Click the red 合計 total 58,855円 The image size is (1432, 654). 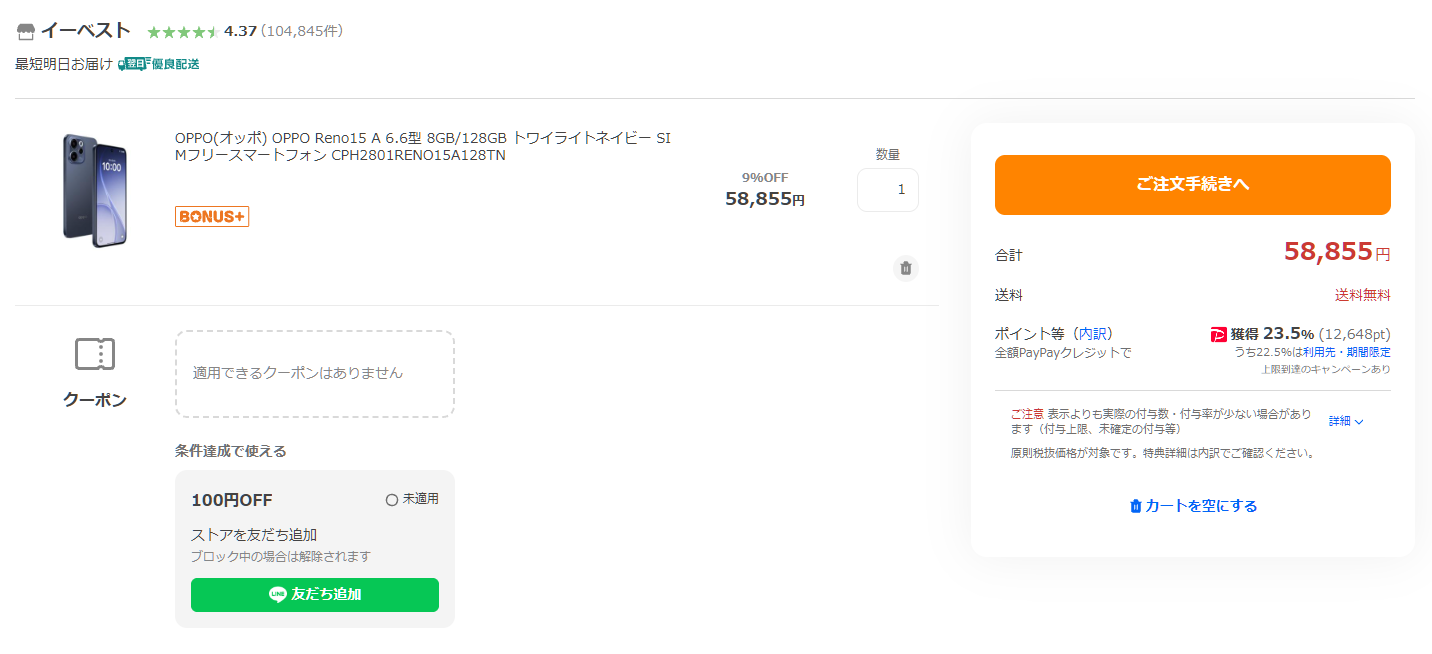(x=1337, y=252)
